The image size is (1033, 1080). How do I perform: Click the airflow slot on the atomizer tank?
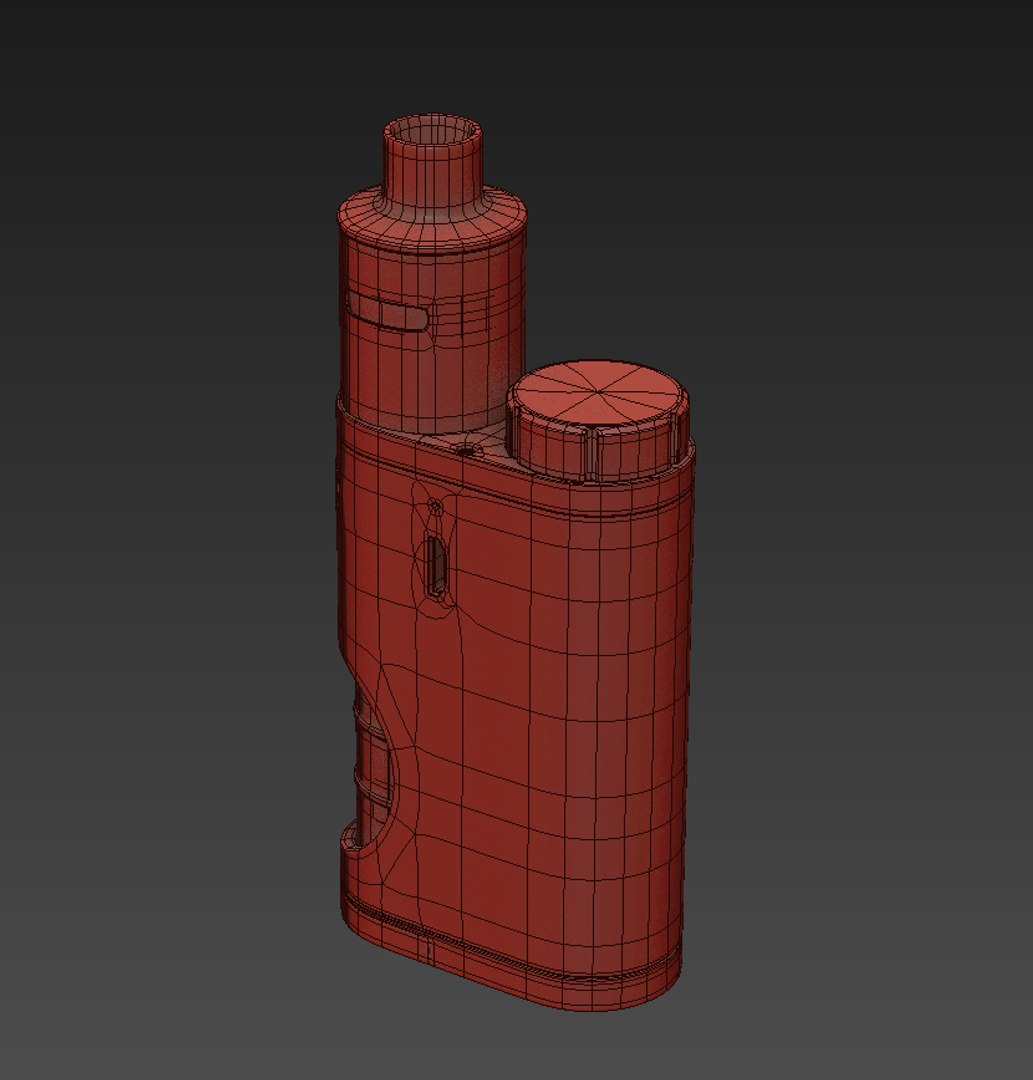pyautogui.click(x=387, y=310)
